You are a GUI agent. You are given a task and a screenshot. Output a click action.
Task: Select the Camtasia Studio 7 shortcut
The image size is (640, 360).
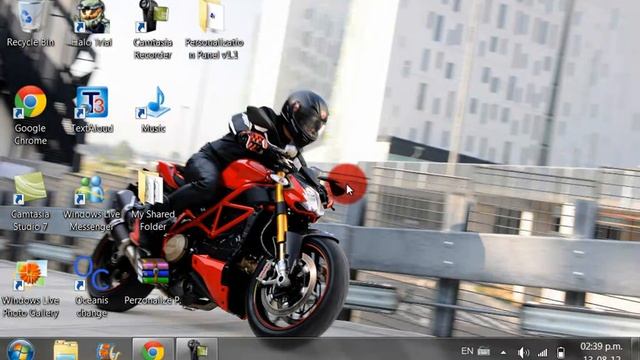pyautogui.click(x=30, y=202)
